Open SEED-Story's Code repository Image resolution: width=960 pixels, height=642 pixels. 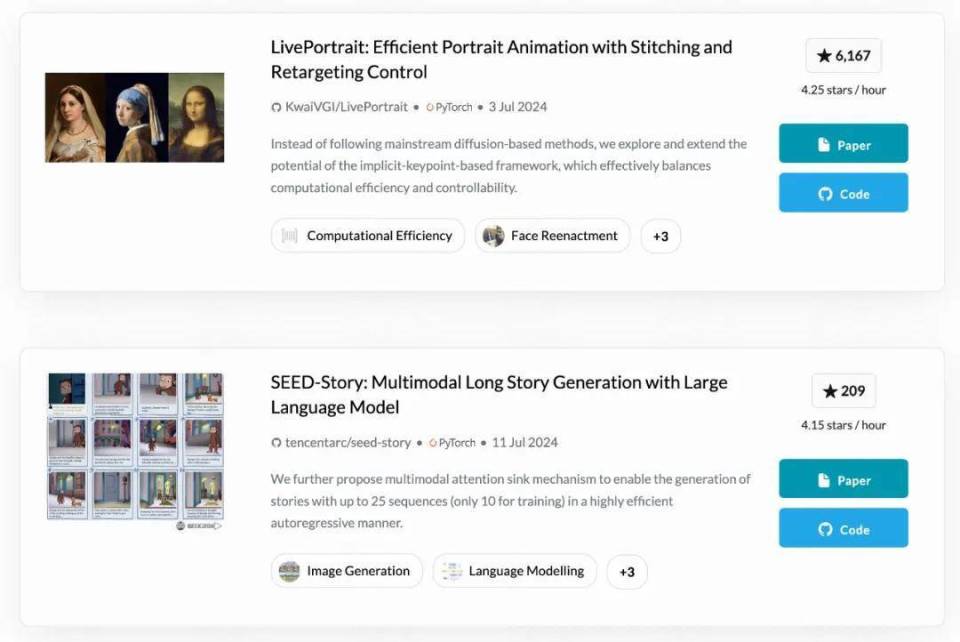click(x=843, y=529)
